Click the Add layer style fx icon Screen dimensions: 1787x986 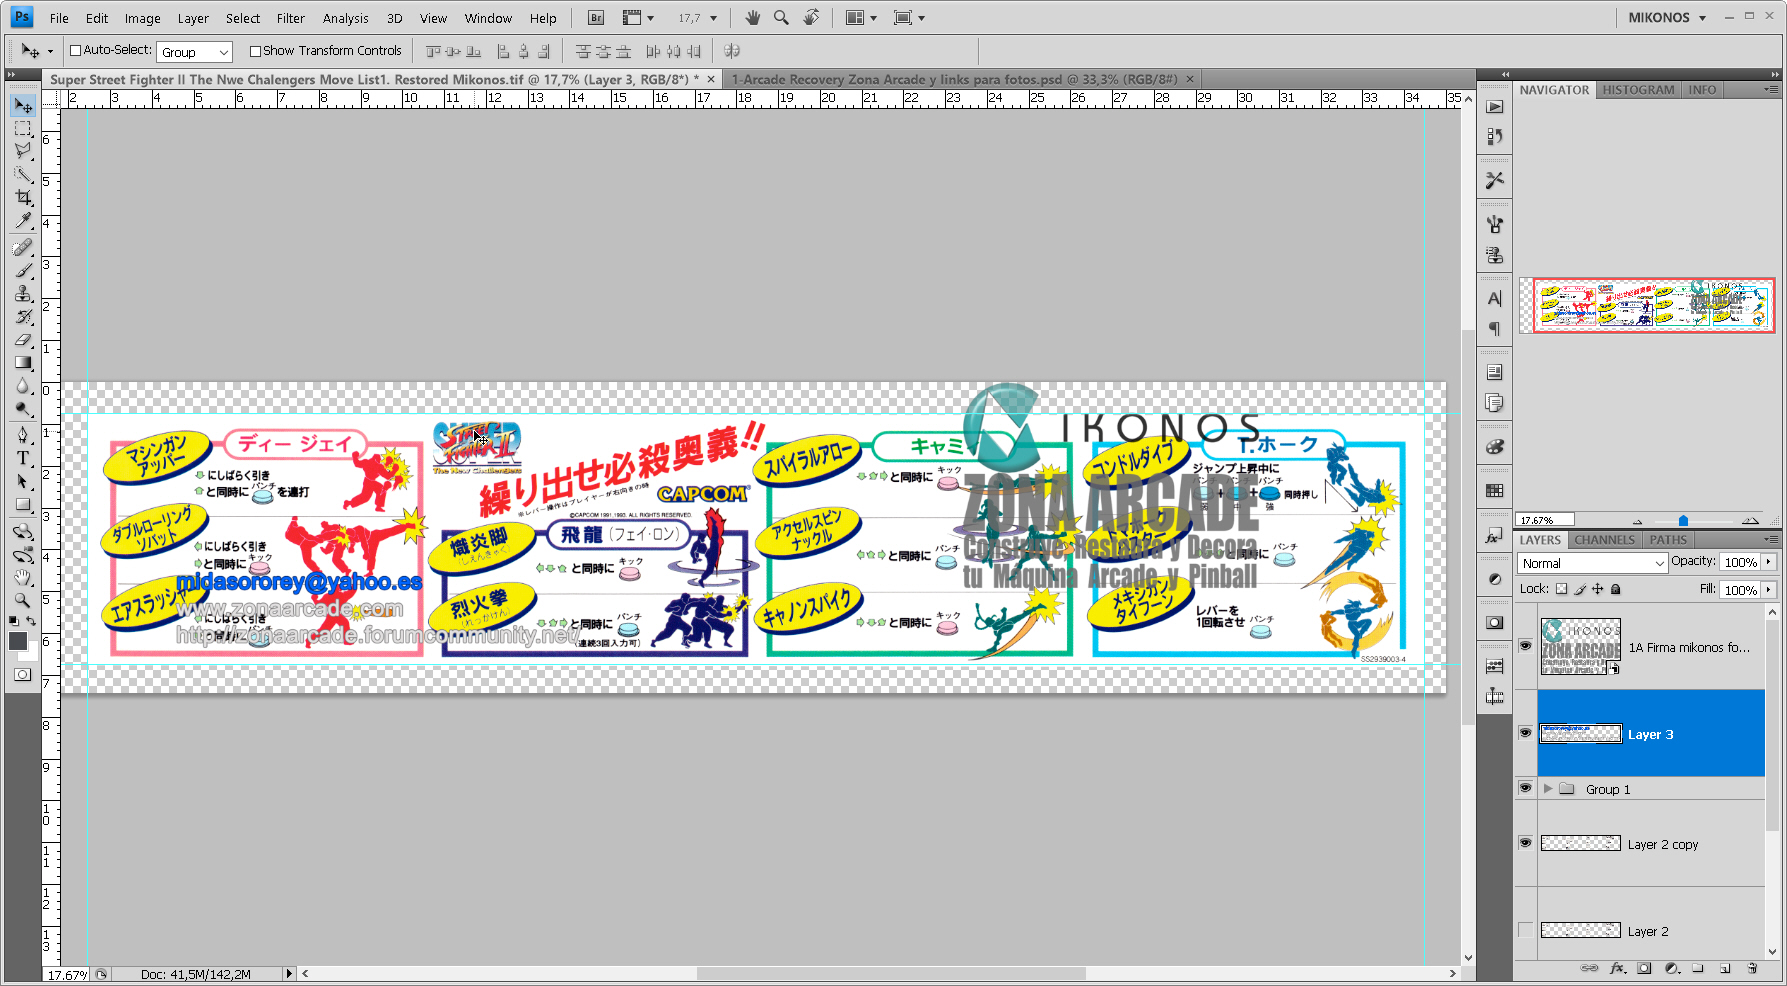pyautogui.click(x=1616, y=968)
